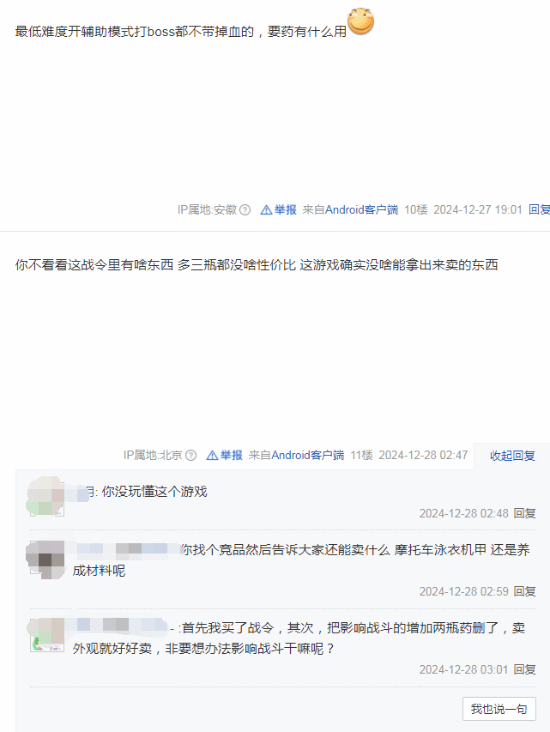This screenshot has height=732, width=550.
Task: Collapse replies with 收起回复
Action: [512, 456]
